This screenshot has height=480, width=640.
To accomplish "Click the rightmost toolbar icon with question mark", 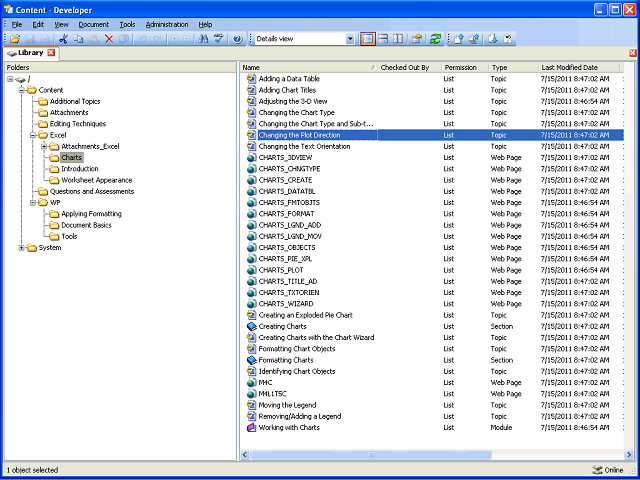I will tap(508, 39).
